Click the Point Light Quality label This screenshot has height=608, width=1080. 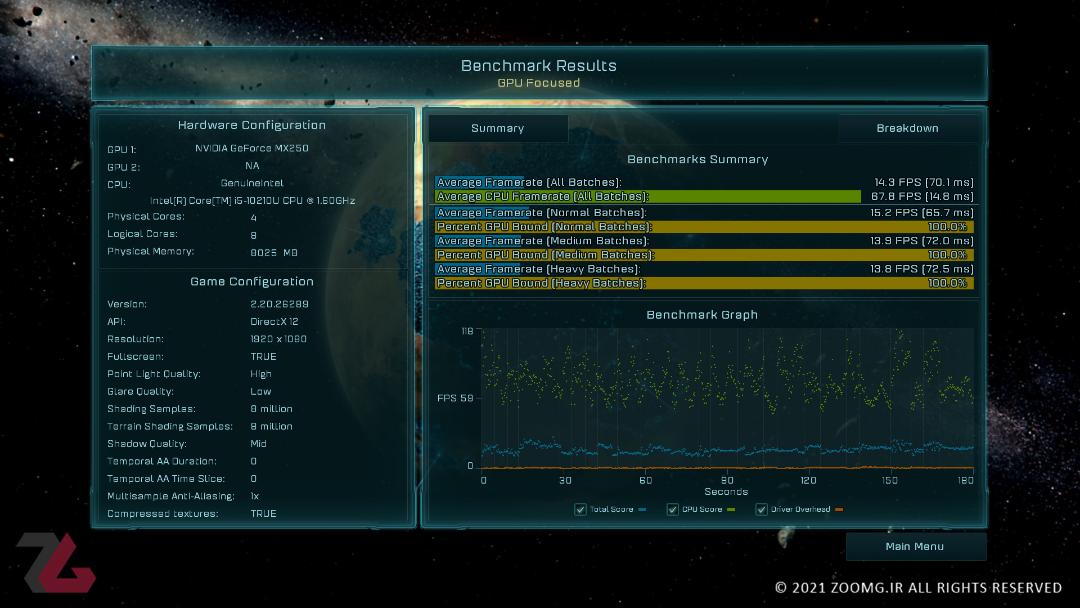(x=154, y=374)
